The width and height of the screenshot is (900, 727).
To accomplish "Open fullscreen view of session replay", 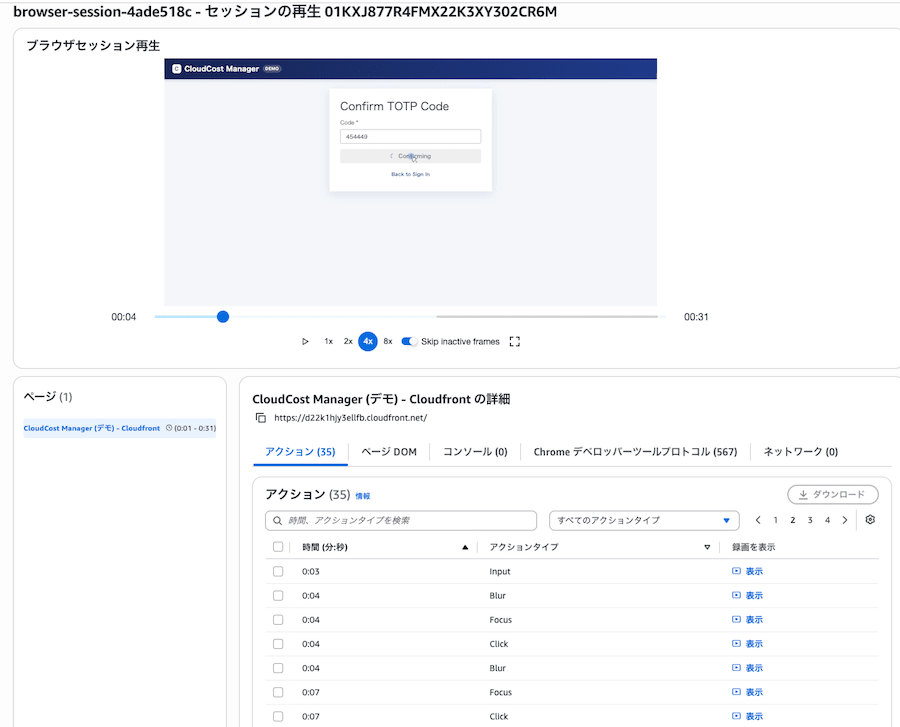I will point(515,341).
